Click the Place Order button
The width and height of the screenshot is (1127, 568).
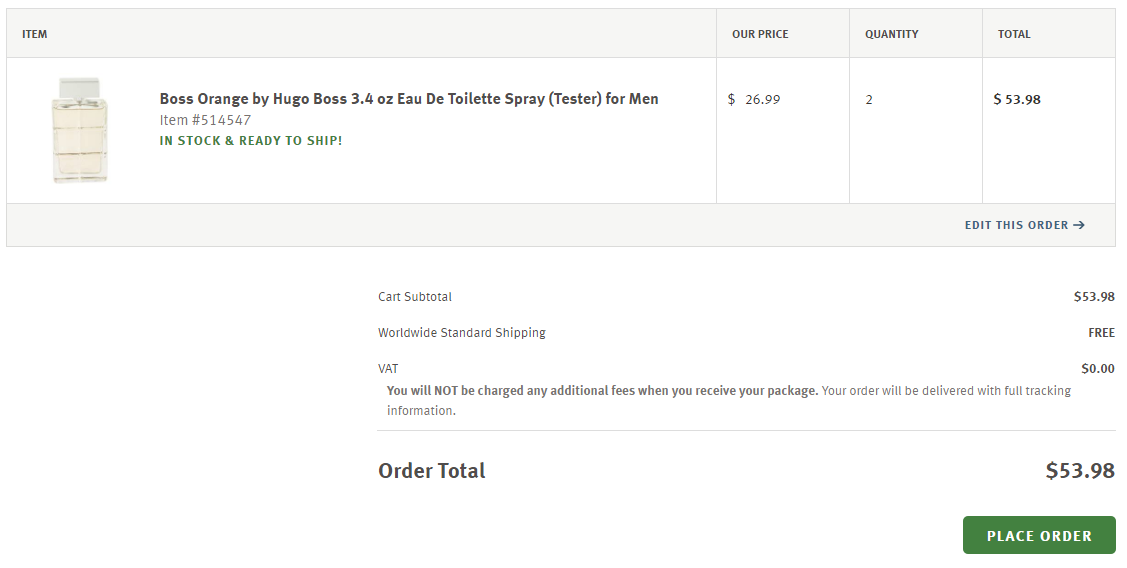pos(1038,536)
